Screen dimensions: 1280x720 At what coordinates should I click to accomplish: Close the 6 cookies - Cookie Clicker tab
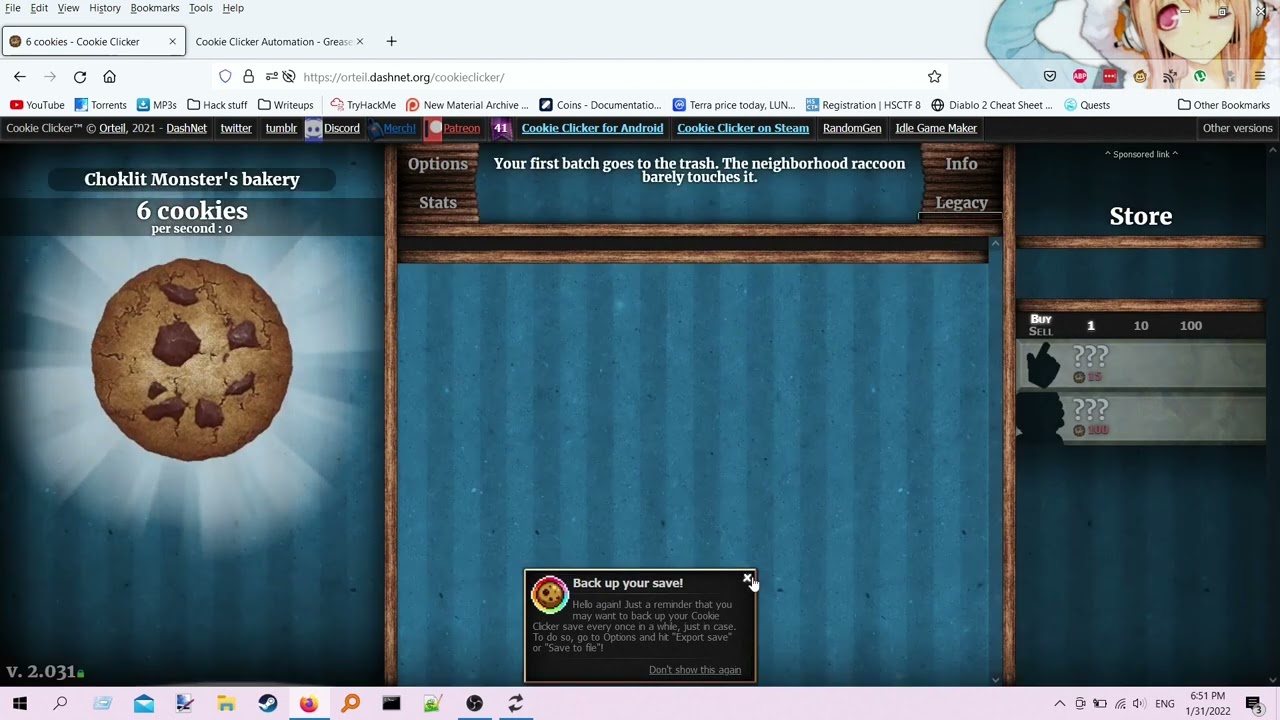tap(172, 41)
